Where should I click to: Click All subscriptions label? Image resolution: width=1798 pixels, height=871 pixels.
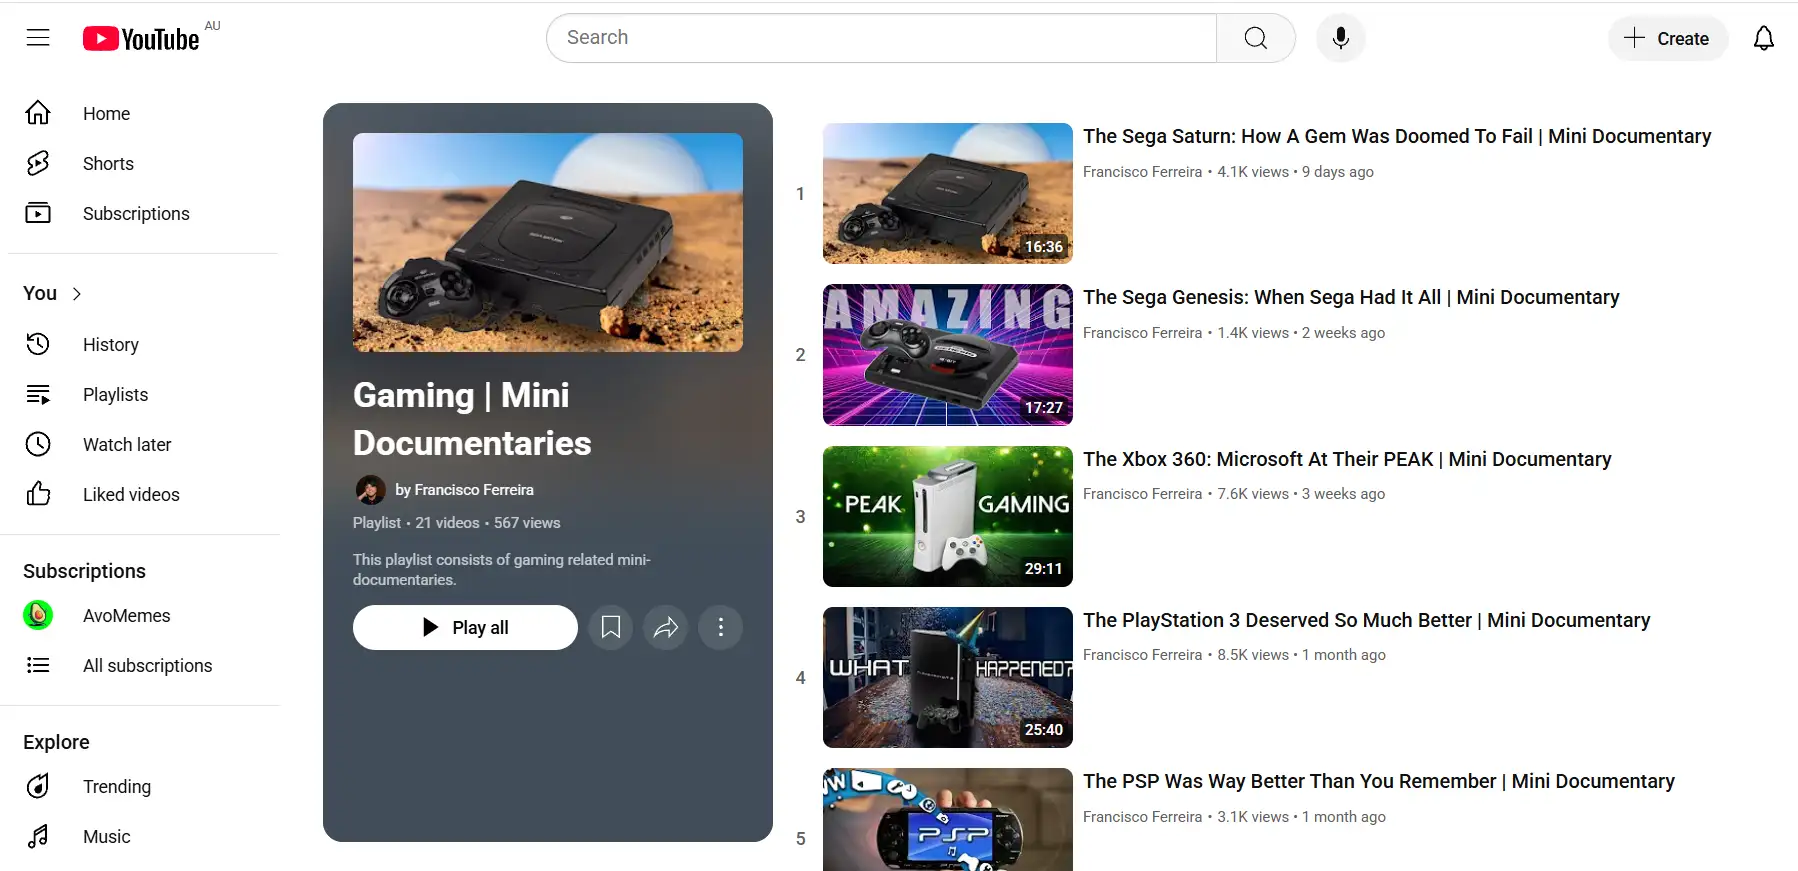click(x=148, y=665)
